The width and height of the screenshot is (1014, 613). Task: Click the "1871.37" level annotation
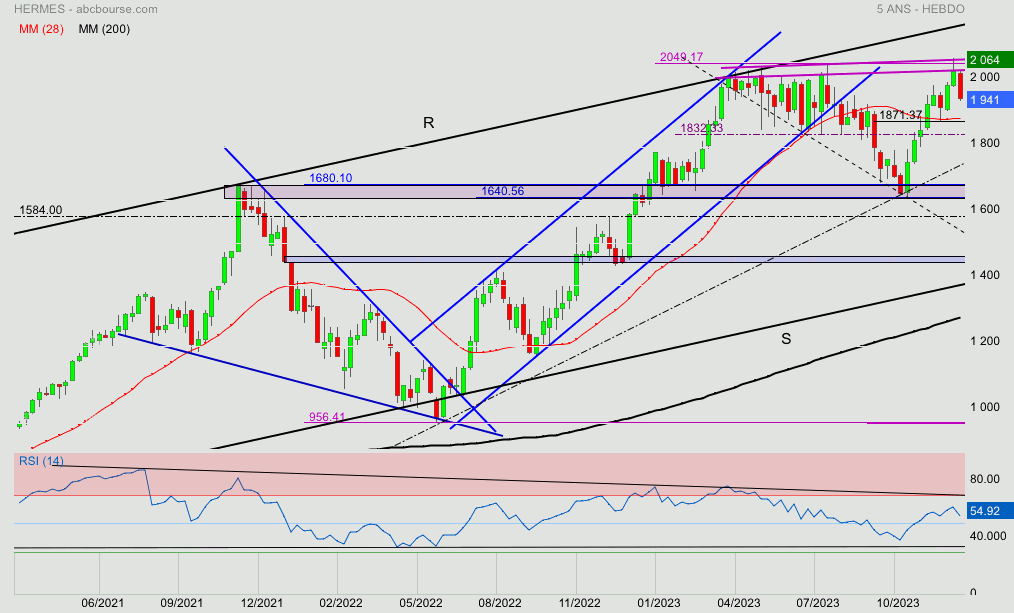pyautogui.click(x=901, y=114)
